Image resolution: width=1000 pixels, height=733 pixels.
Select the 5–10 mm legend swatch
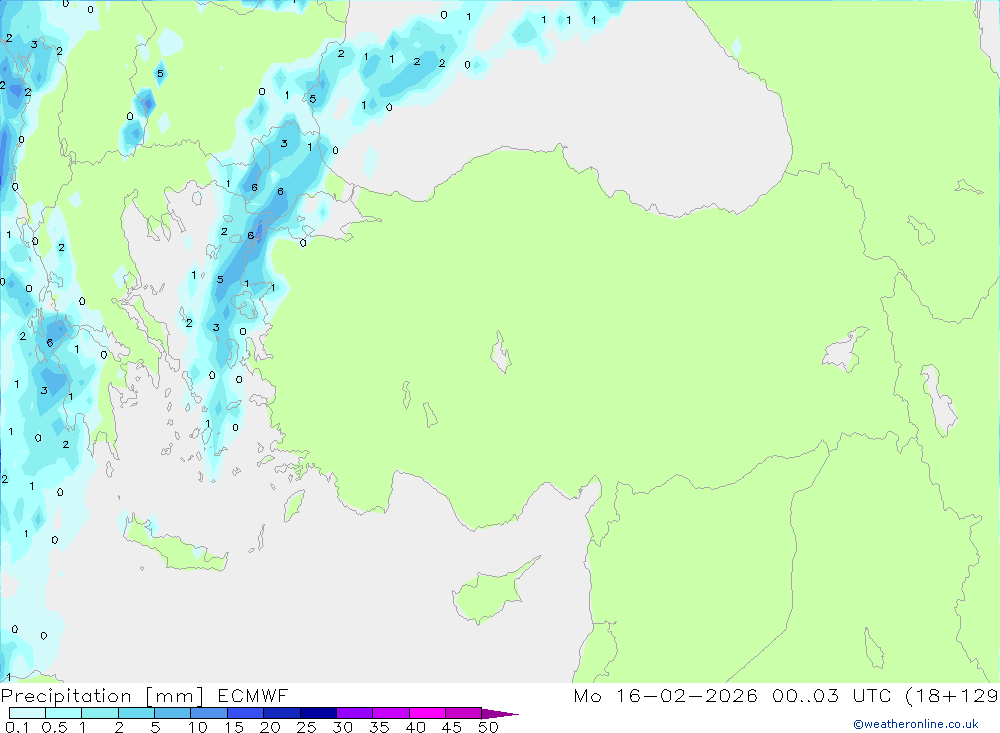pos(173,713)
